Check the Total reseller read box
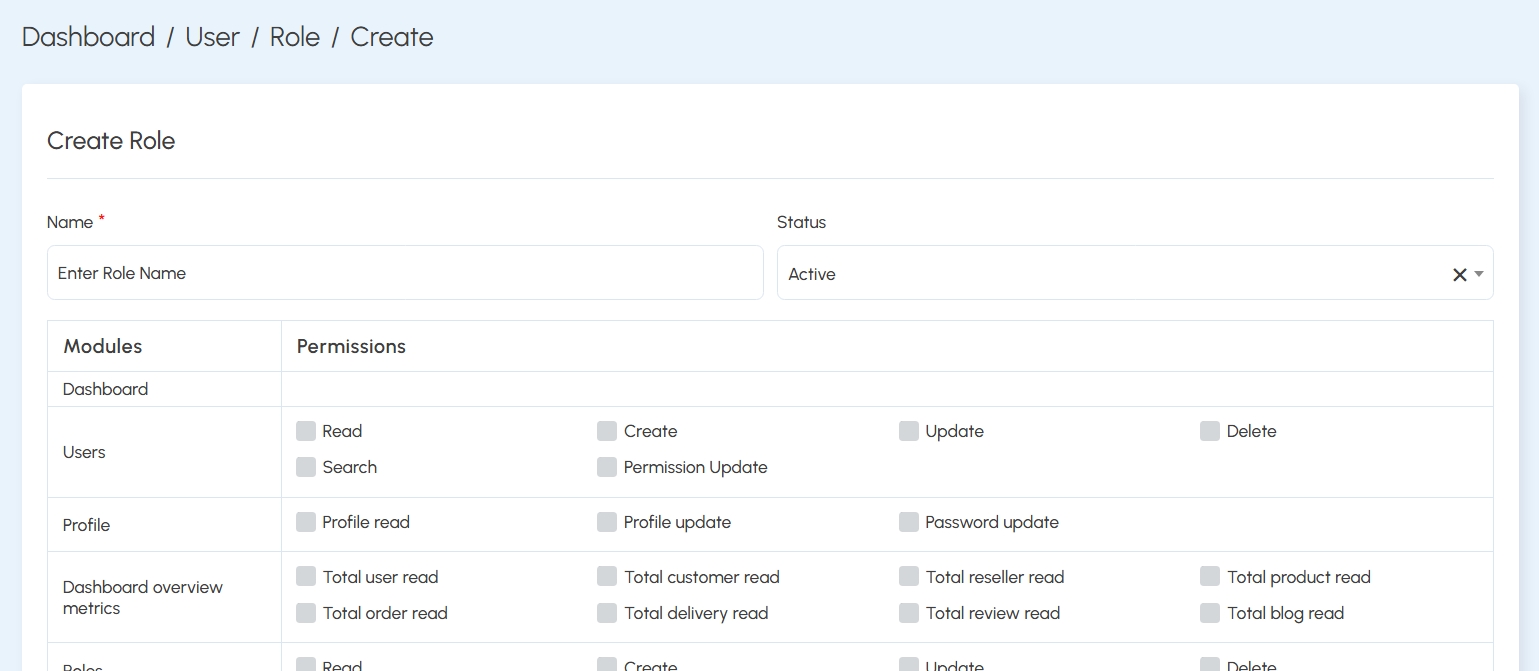Screen dimensions: 1539x671 (x=909, y=577)
